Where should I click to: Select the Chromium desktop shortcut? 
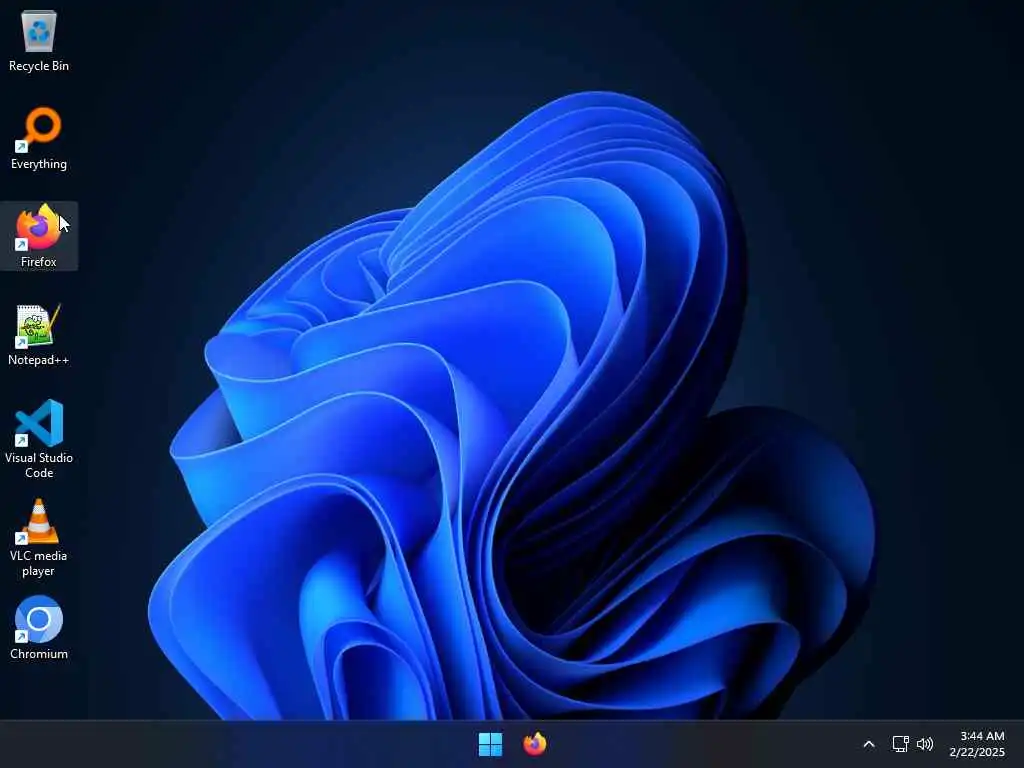coord(39,628)
